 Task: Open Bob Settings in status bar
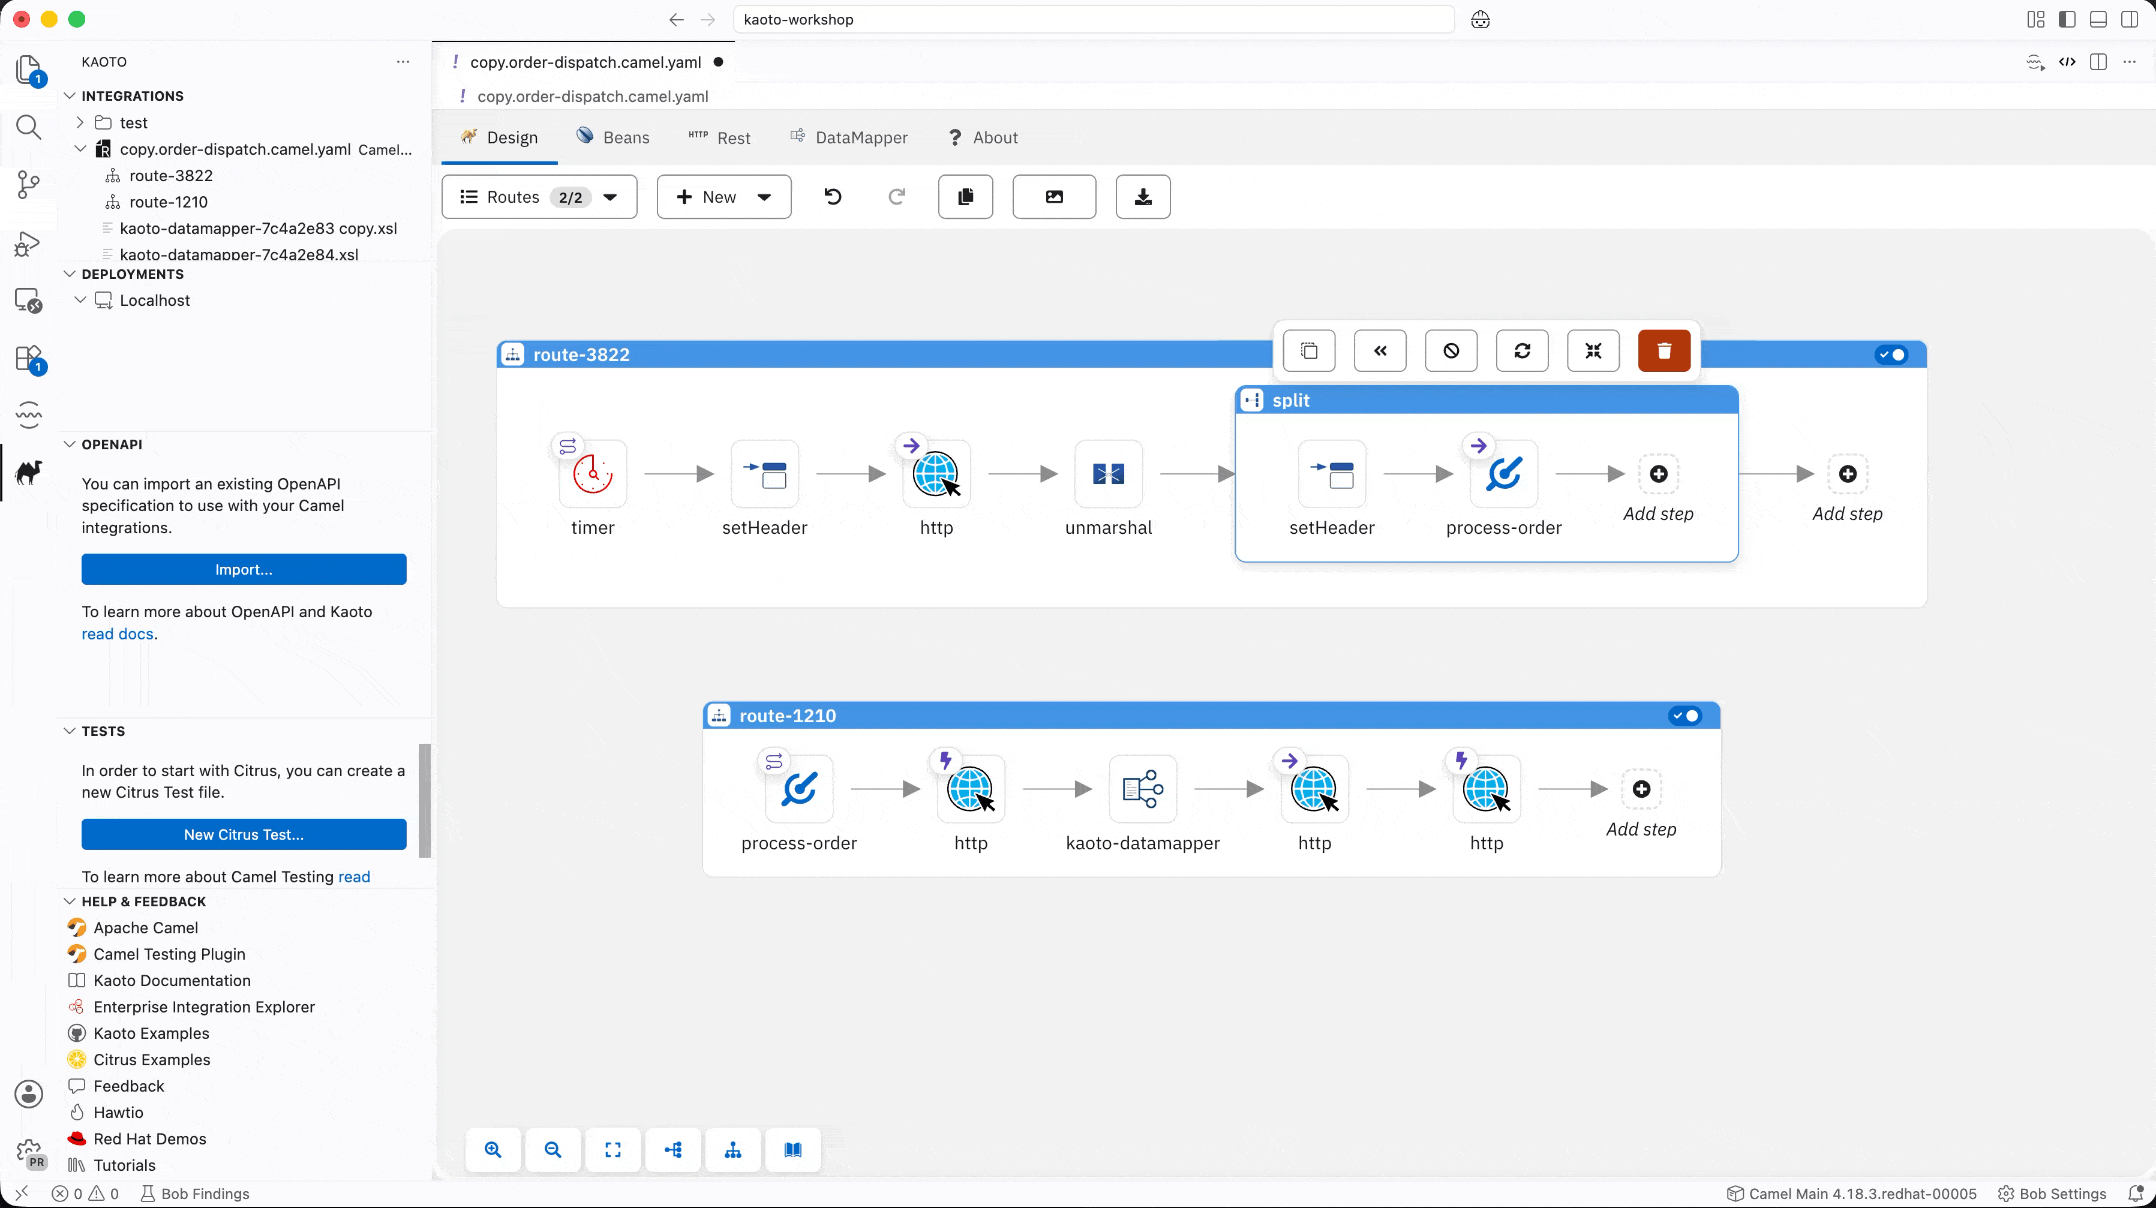pyautogui.click(x=2052, y=1193)
